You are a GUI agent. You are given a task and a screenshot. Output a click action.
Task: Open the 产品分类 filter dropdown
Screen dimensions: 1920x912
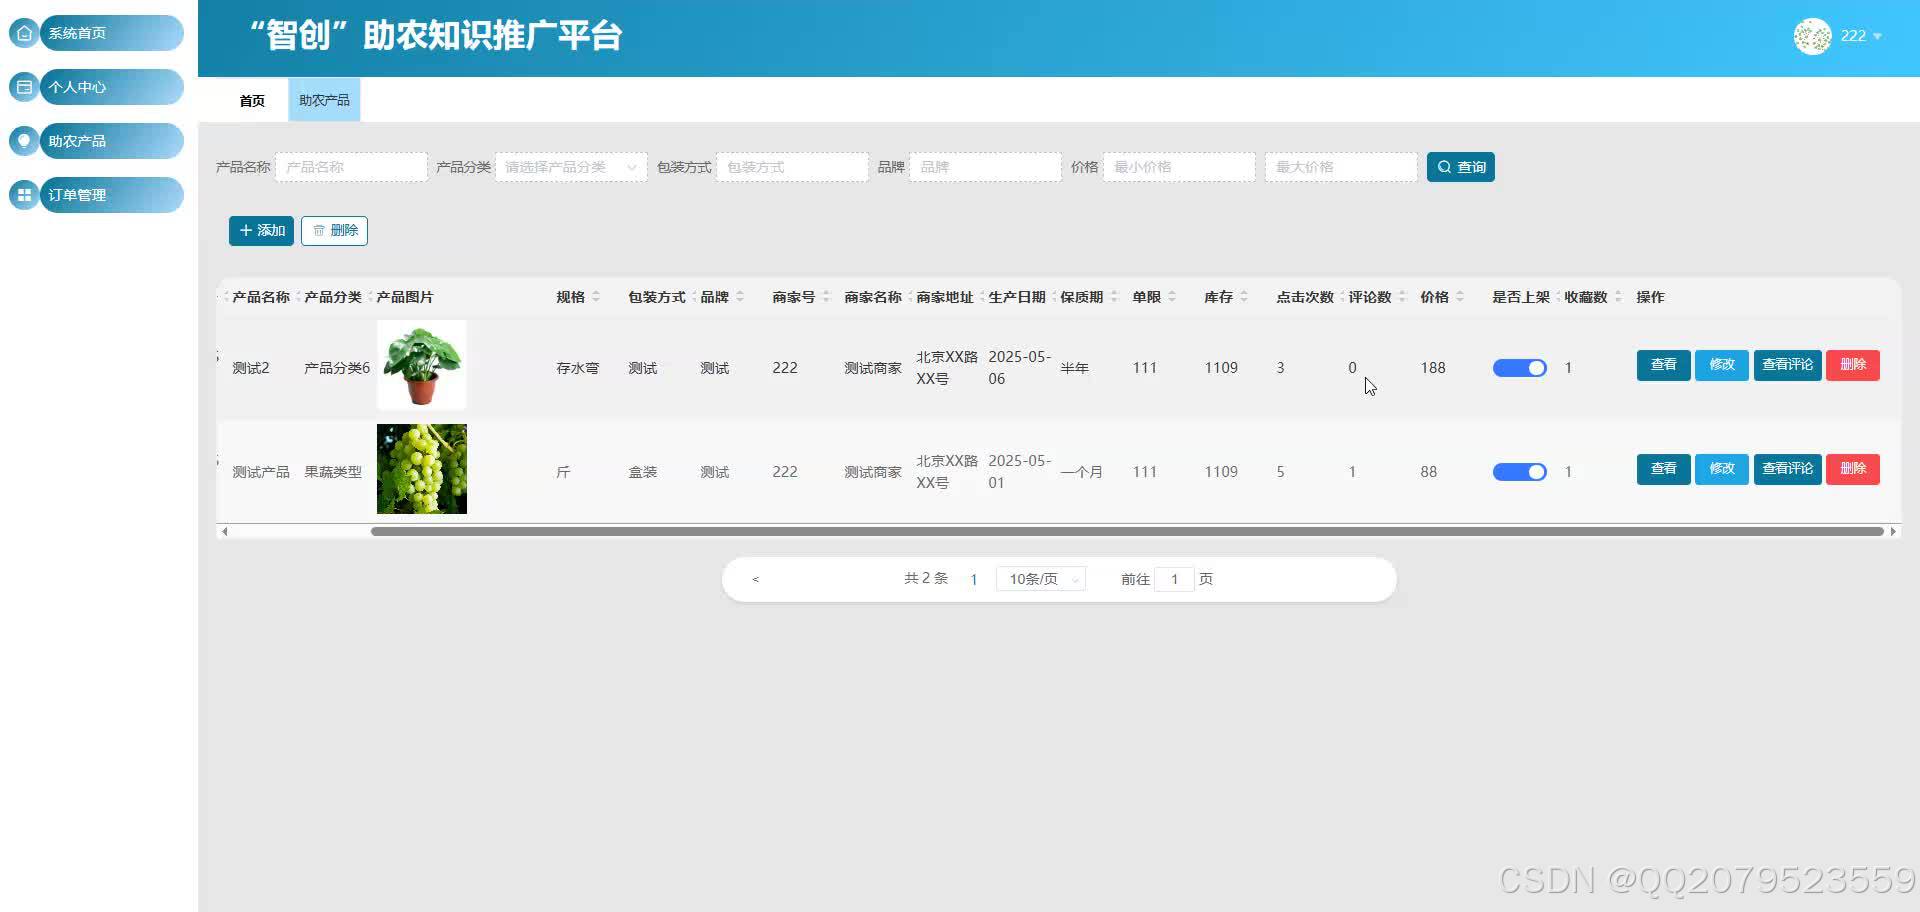[571, 167]
